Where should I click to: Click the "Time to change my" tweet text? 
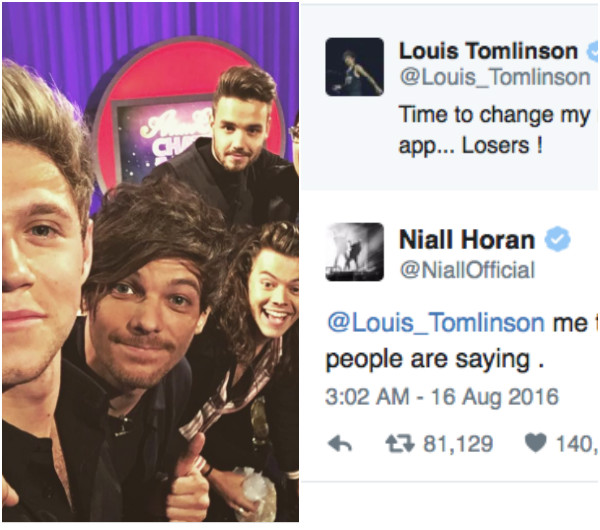pos(494,115)
